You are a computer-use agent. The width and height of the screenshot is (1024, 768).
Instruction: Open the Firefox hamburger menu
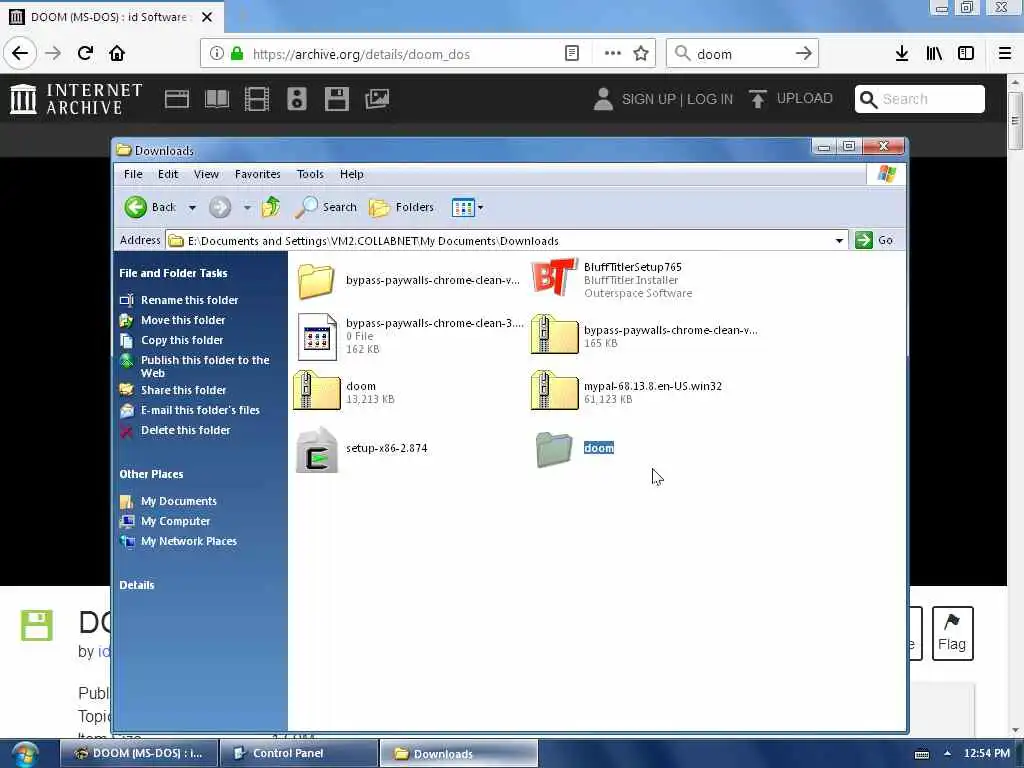(x=1005, y=54)
